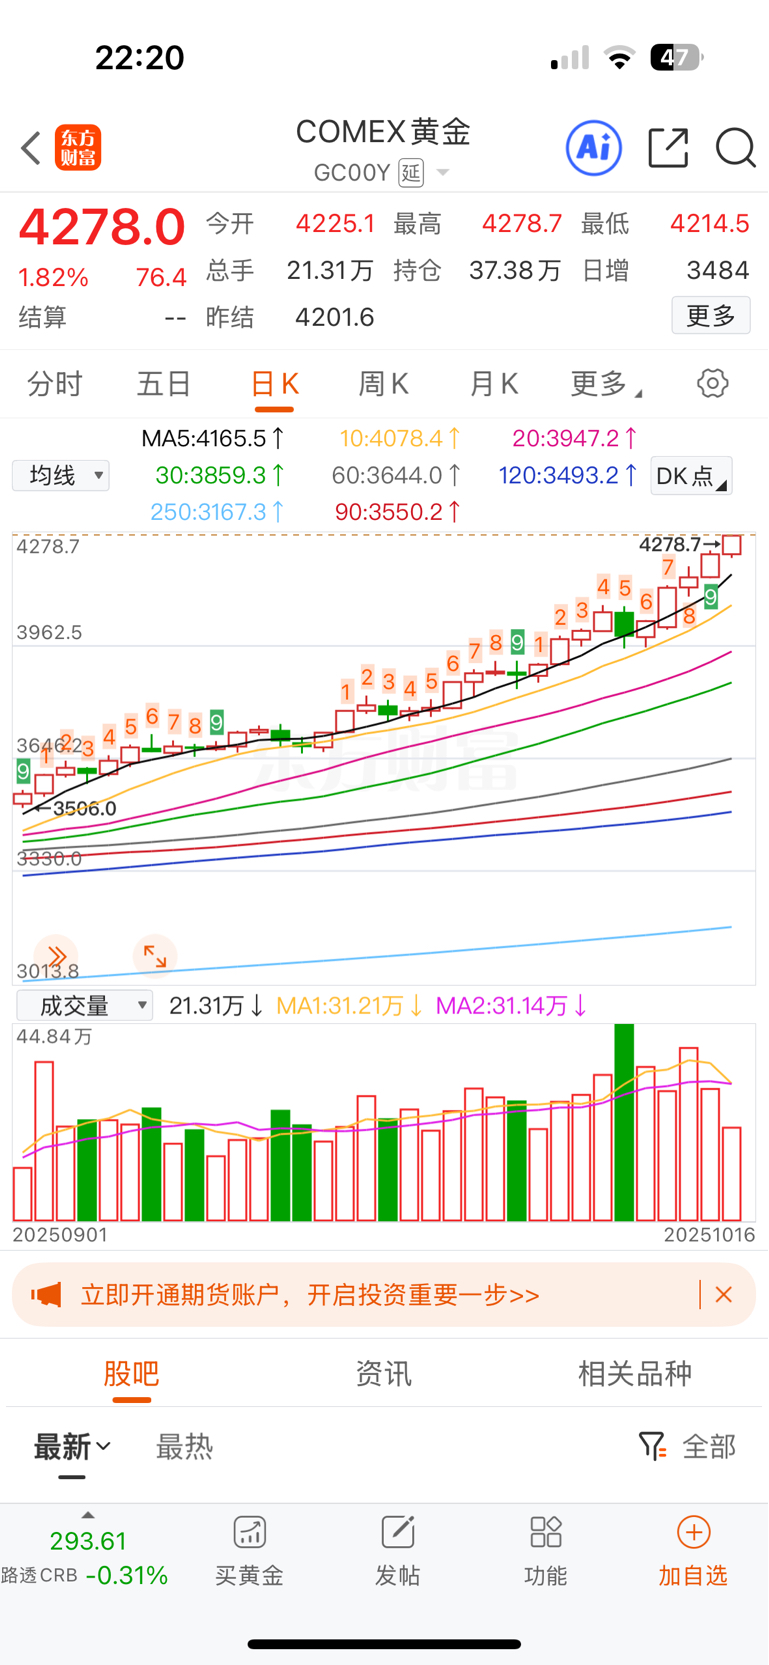This screenshot has width=769, height=1665.
Task: Switch to the 周K chart tab
Action: pos(384,384)
